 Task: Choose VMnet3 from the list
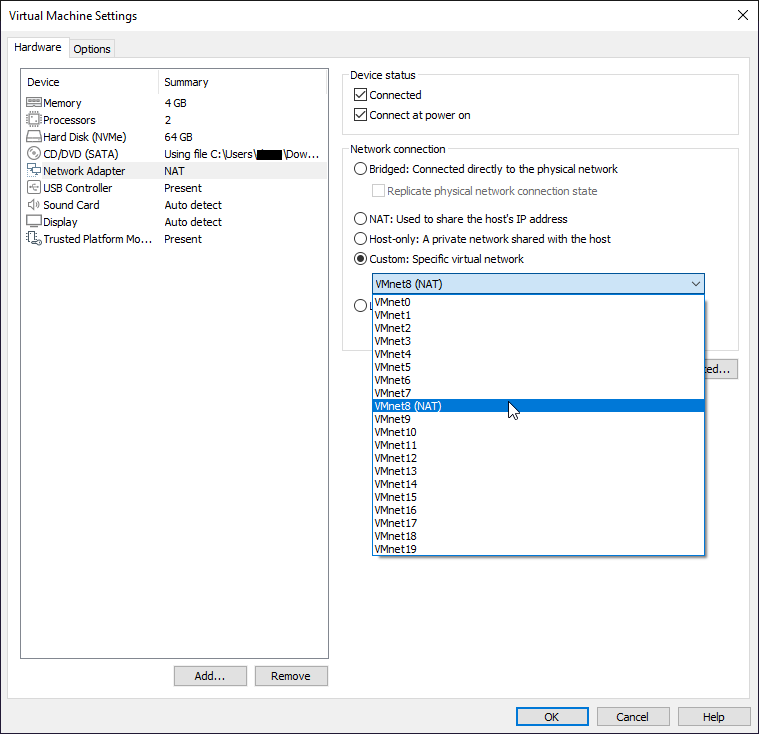click(538, 341)
